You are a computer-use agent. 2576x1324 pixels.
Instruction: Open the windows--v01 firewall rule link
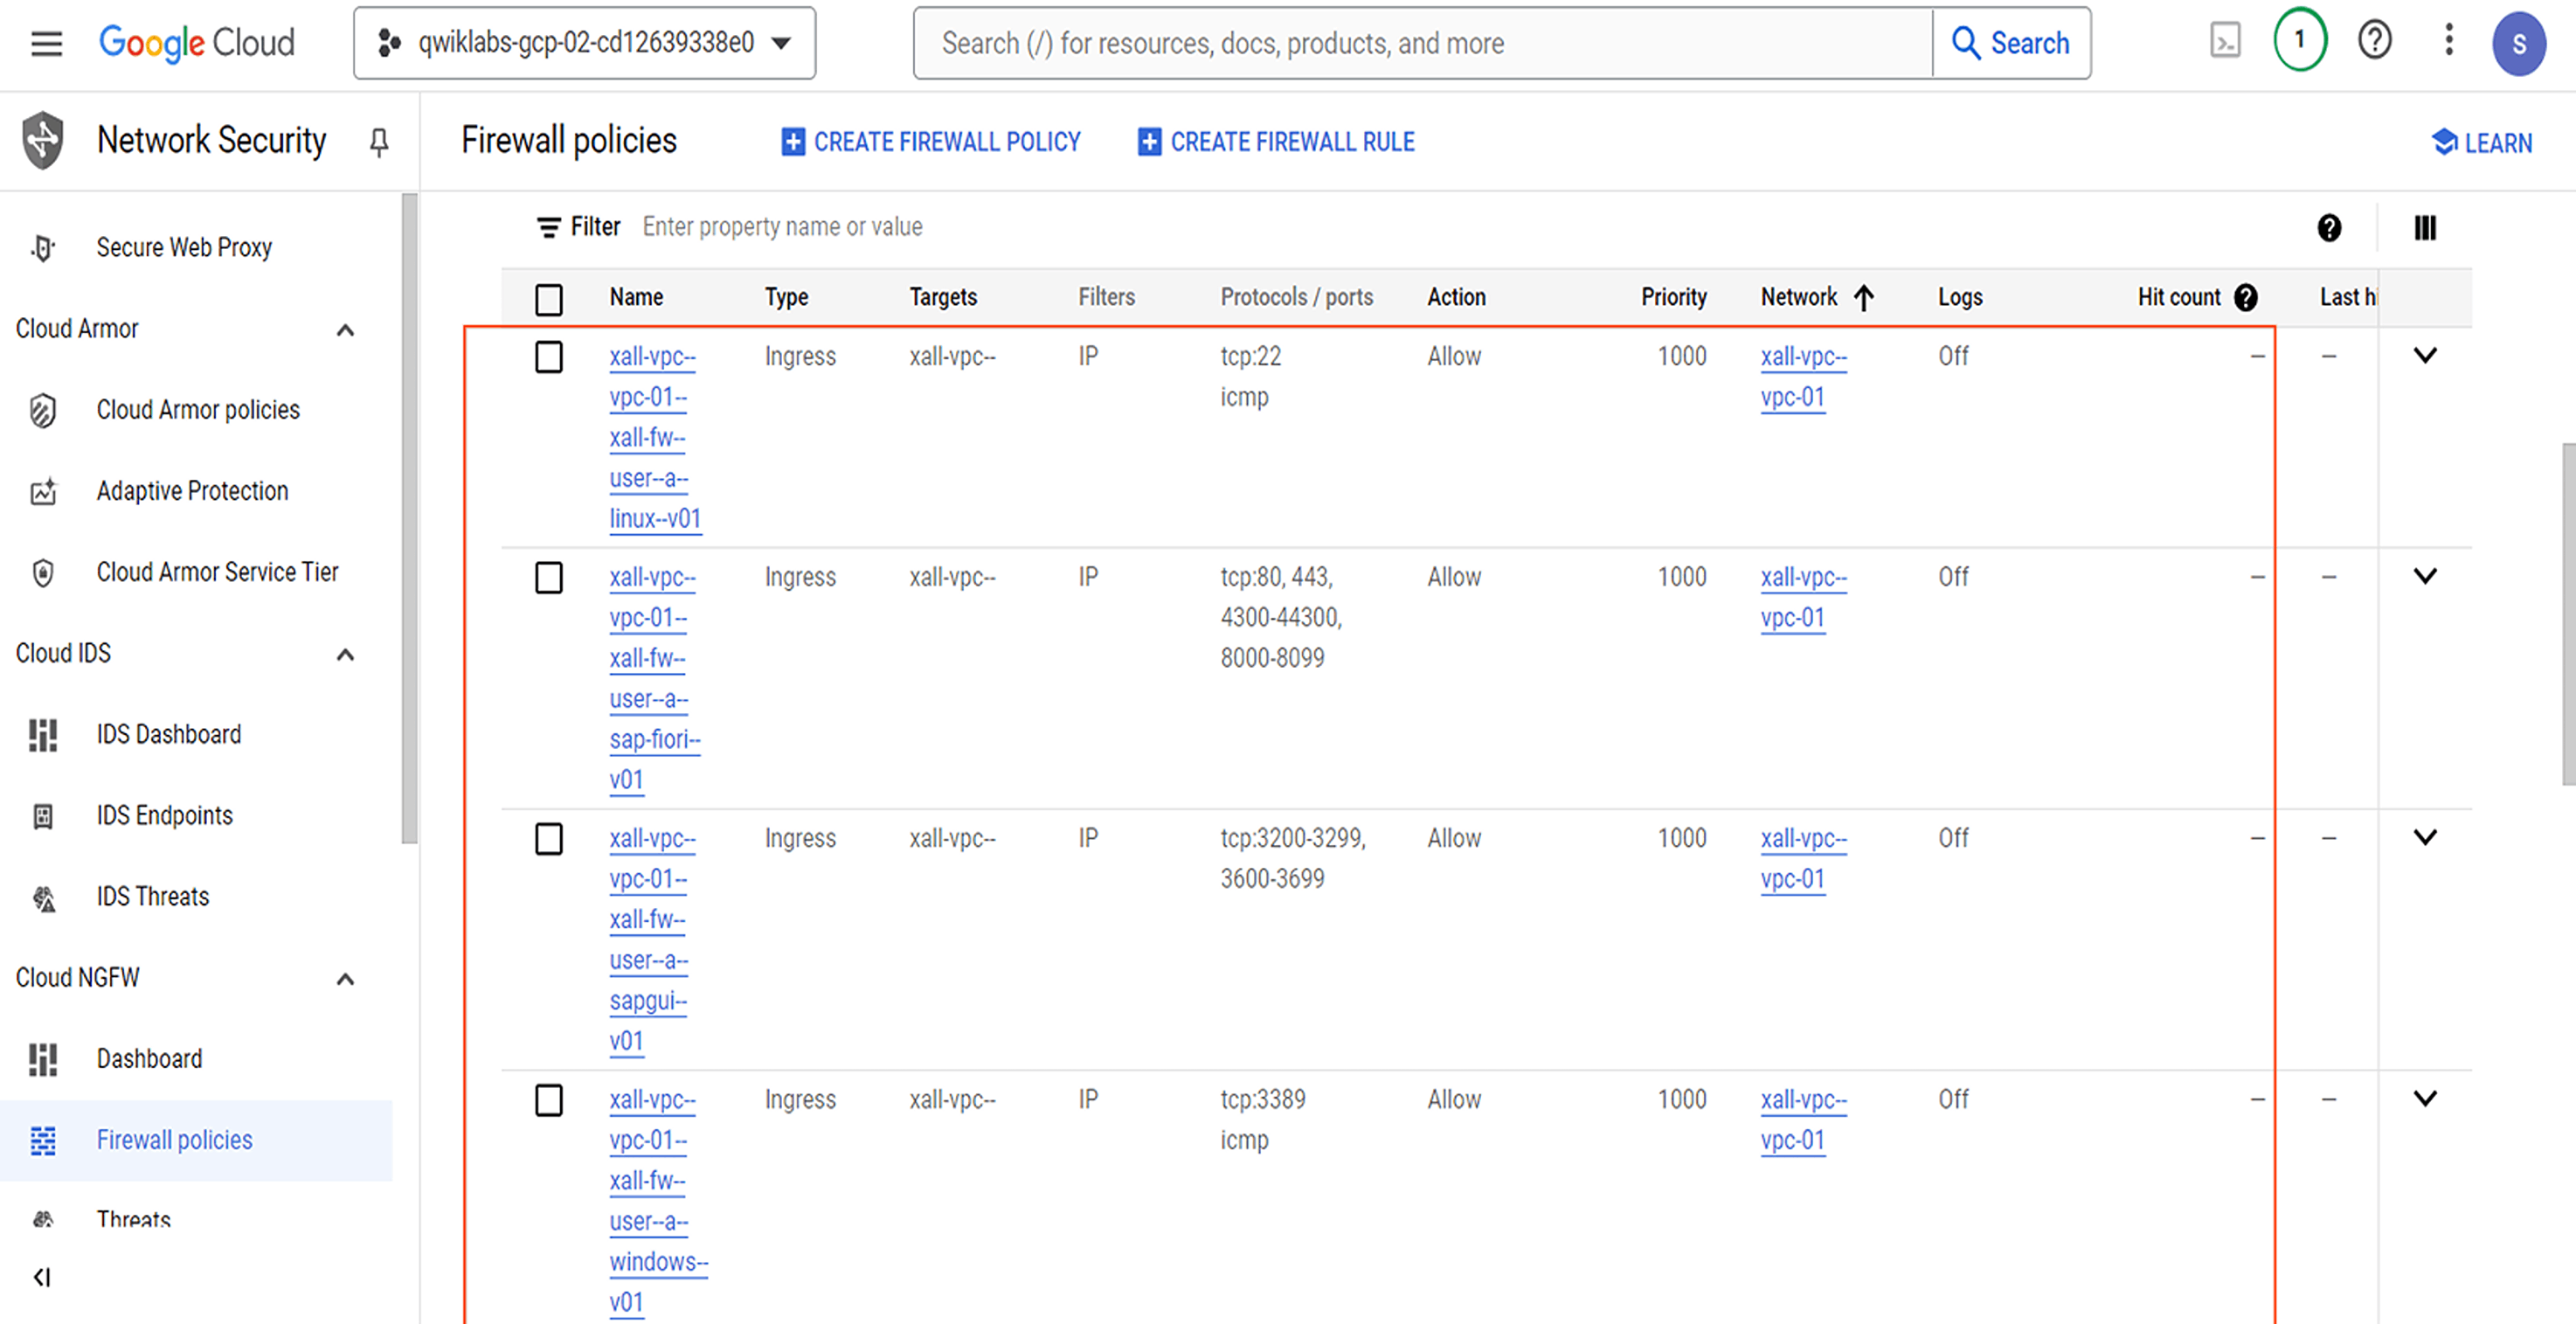(x=658, y=1200)
